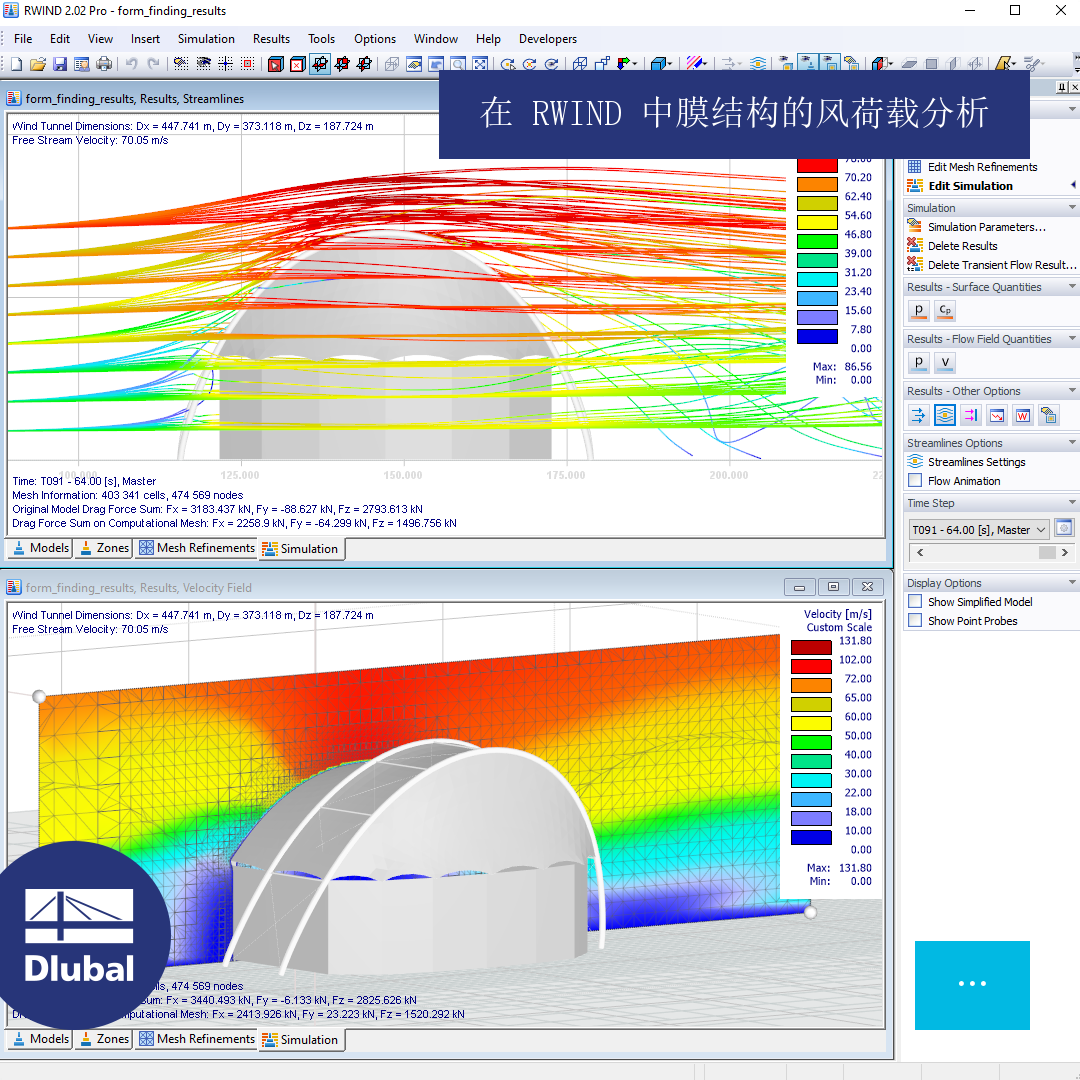Collapse Results - Flow Field Quantities section

1072,338
